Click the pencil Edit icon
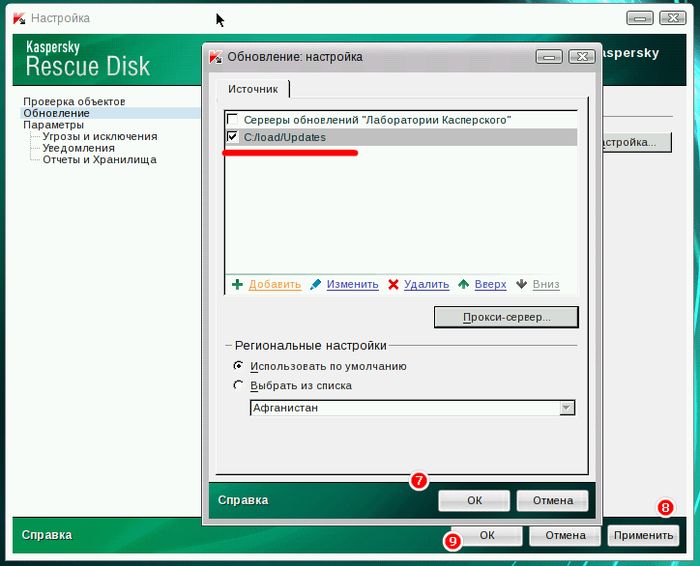Screen dimensions: 700x566 click(x=316, y=284)
